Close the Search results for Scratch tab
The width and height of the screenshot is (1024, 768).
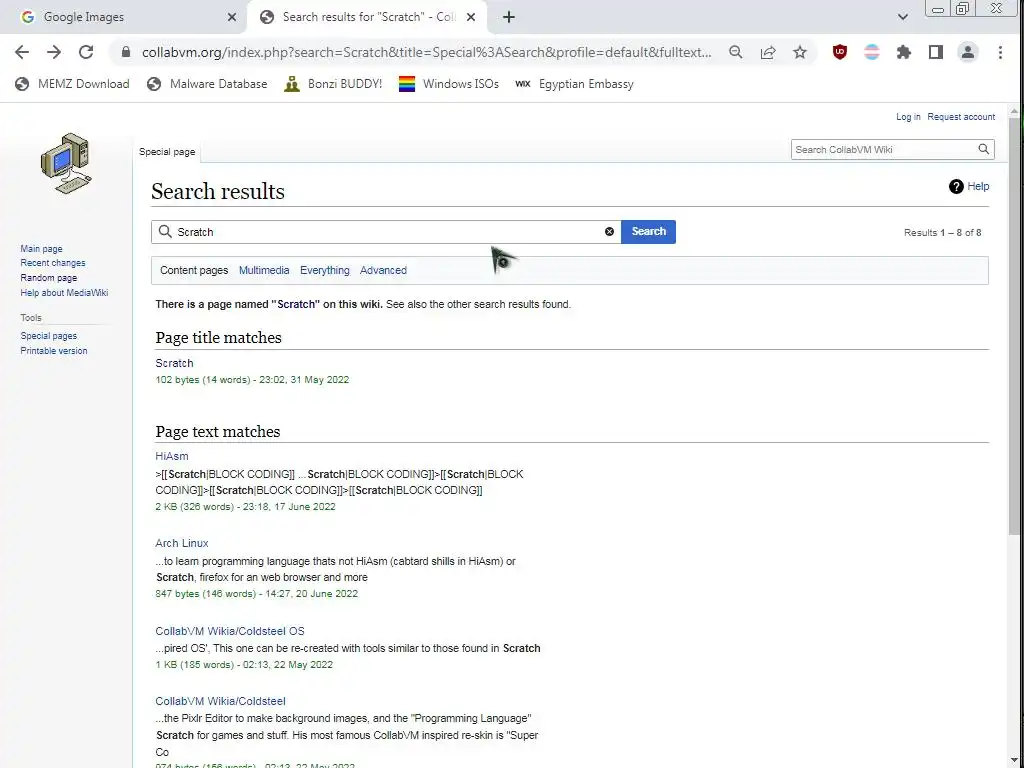pyautogui.click(x=471, y=17)
